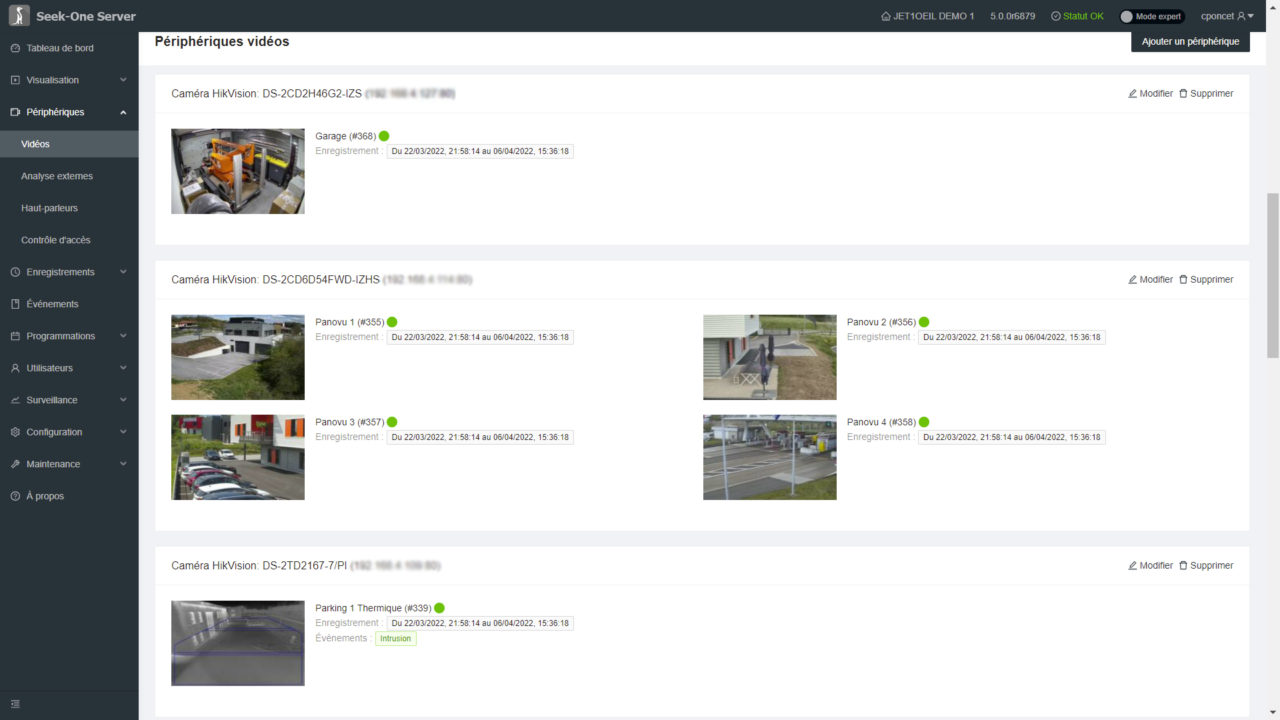Select the Maintenance wrench icon
The height and width of the screenshot is (720, 1280).
point(14,463)
